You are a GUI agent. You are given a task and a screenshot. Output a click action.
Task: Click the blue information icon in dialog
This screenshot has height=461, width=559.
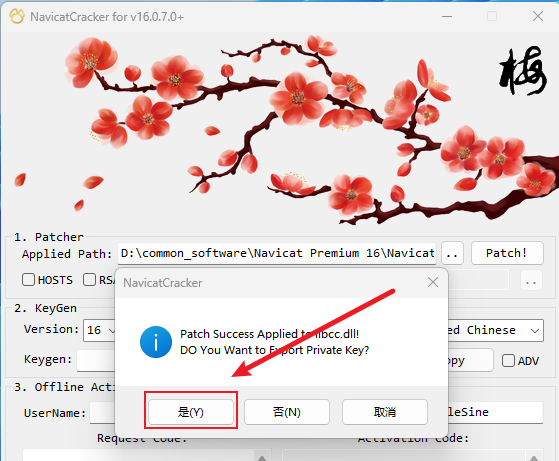pyautogui.click(x=156, y=342)
